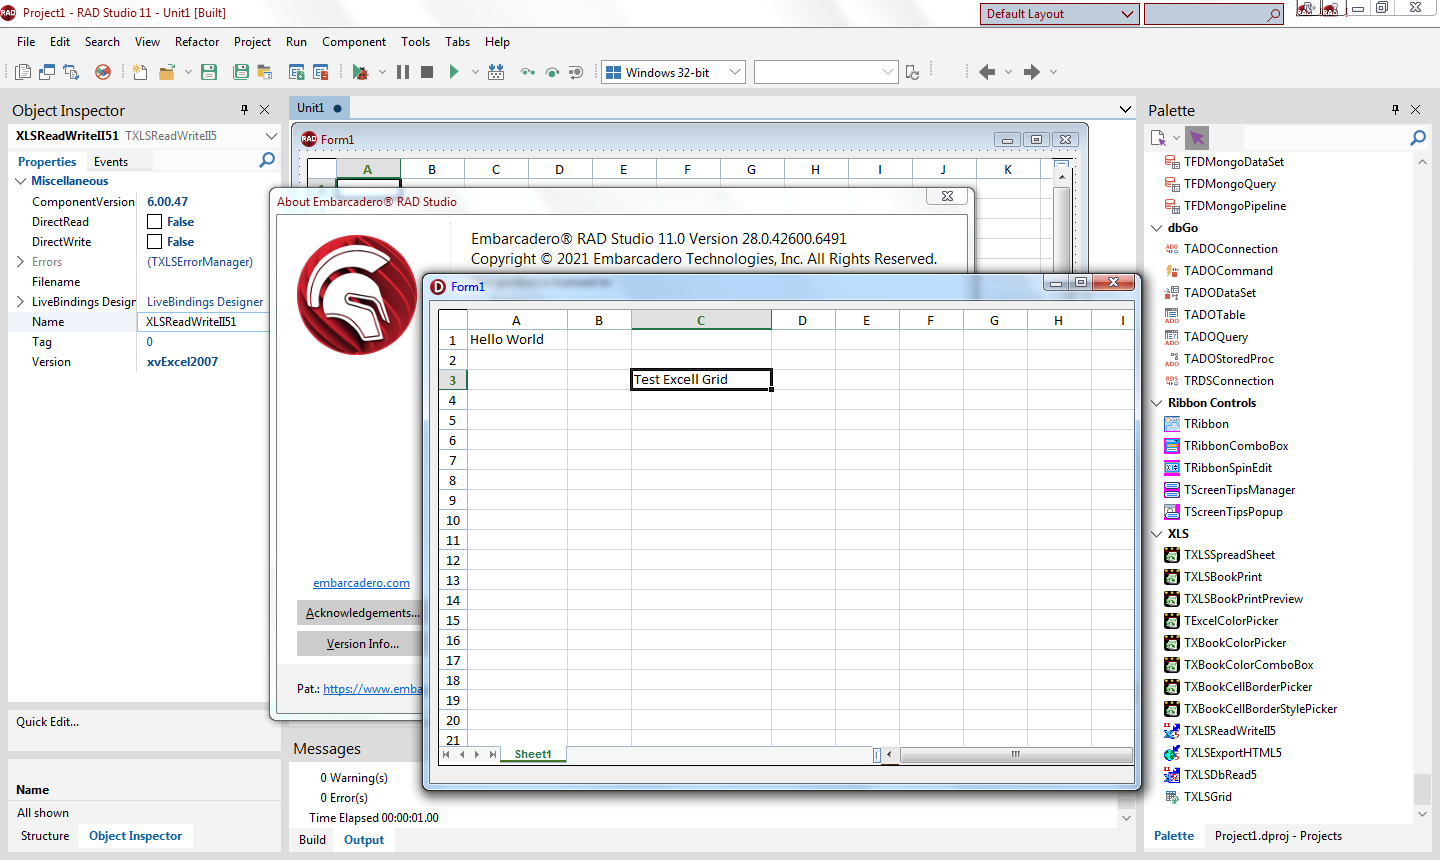
Task: Select cell A1 containing Hello World
Action: pyautogui.click(x=517, y=340)
